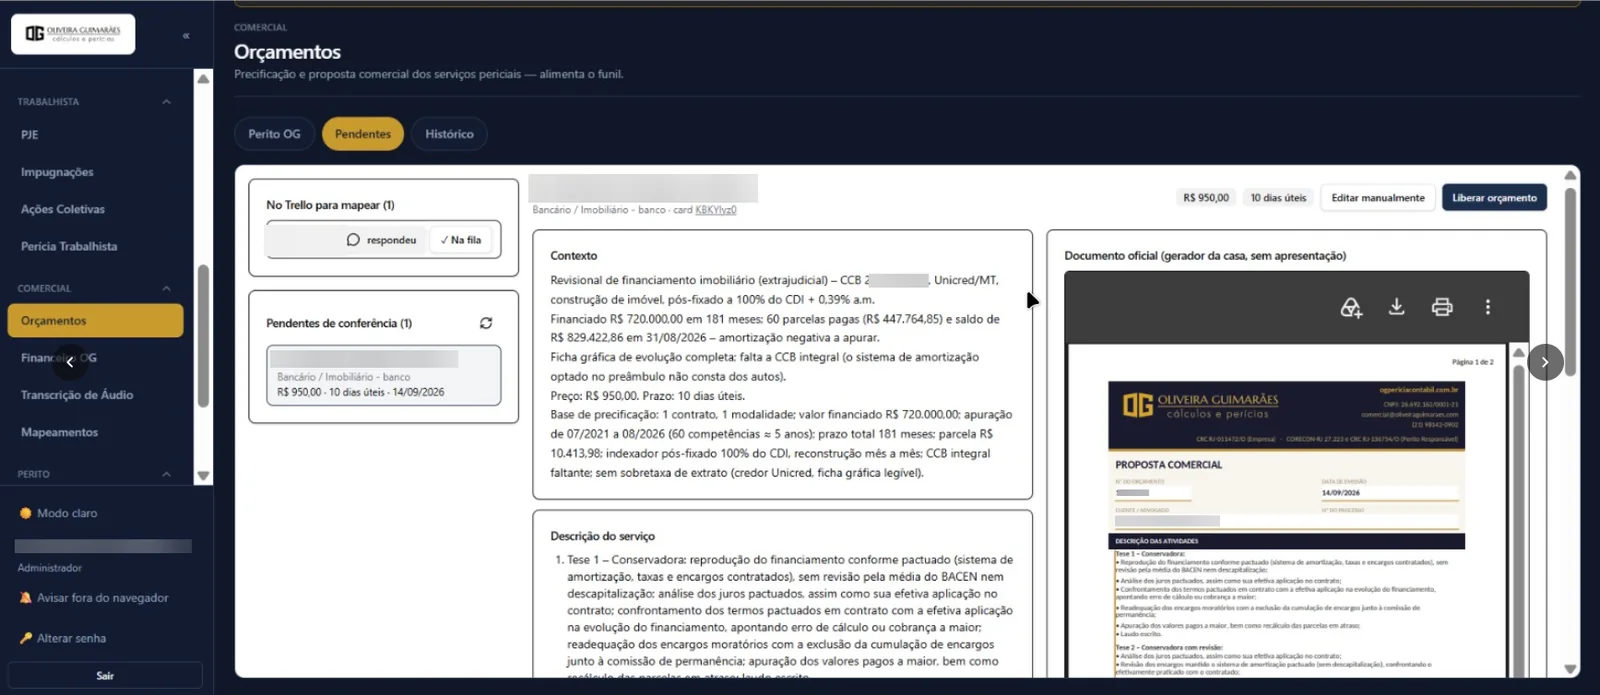1600x695 pixels.
Task: Click the 10 dias úteis badge
Action: [1278, 198]
